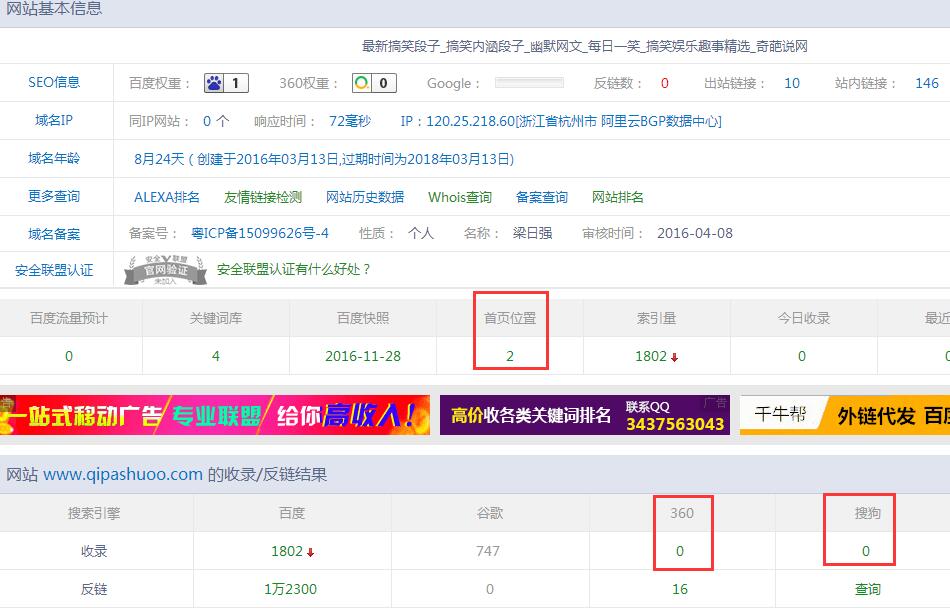This screenshot has height=610, width=950.
Task: Click the 域名IP row label
Action: click(x=54, y=121)
